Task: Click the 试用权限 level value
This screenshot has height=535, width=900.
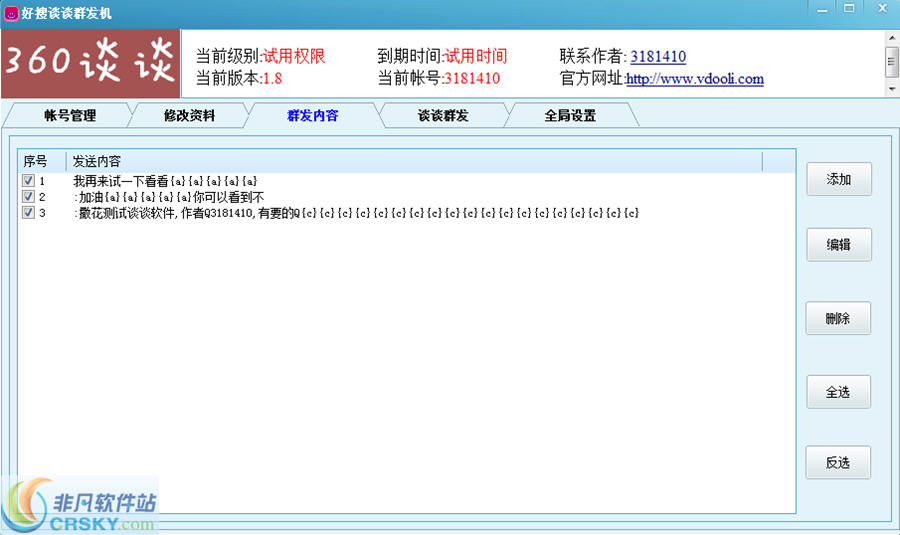Action: tap(294, 56)
